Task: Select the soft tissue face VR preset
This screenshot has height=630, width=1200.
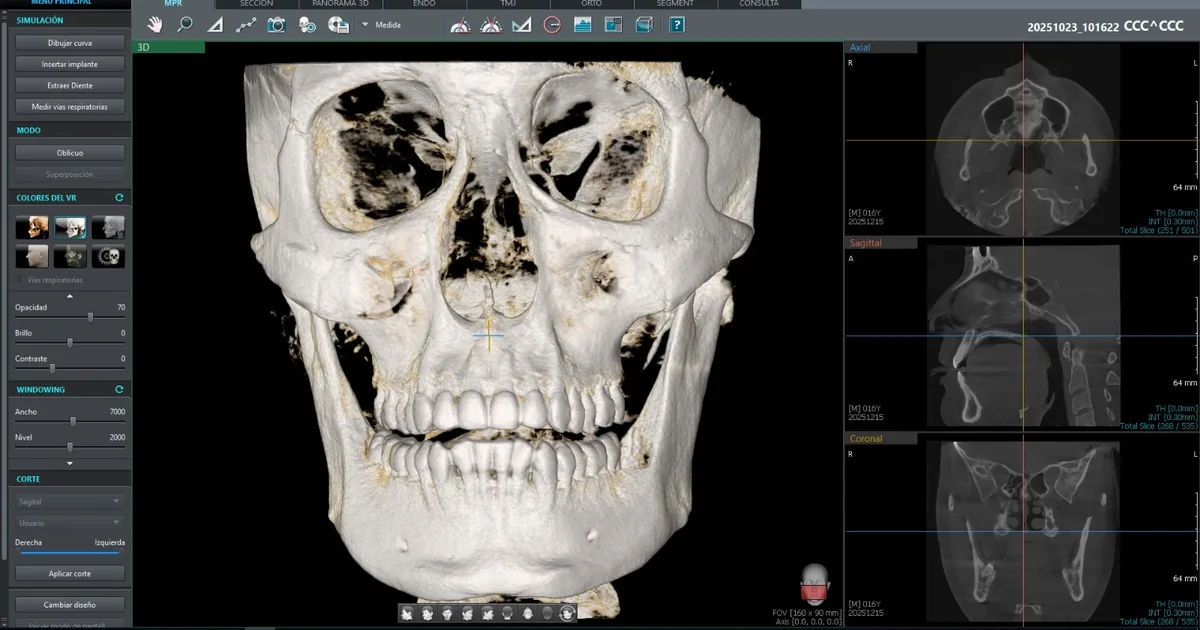Action: [32, 257]
